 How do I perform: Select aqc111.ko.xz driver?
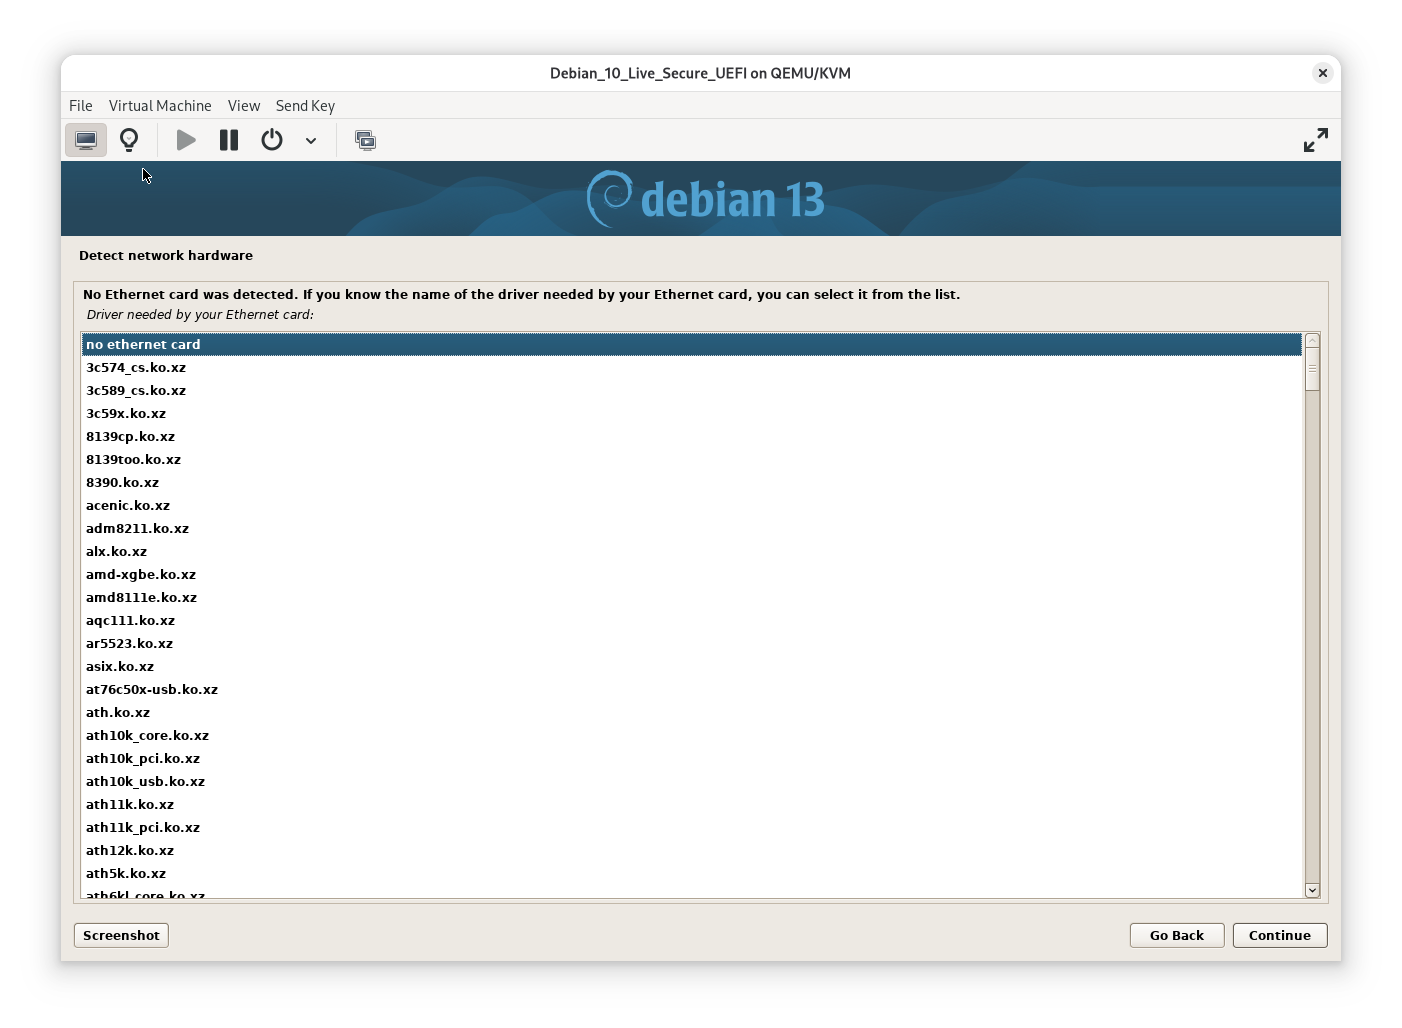tap(691, 620)
